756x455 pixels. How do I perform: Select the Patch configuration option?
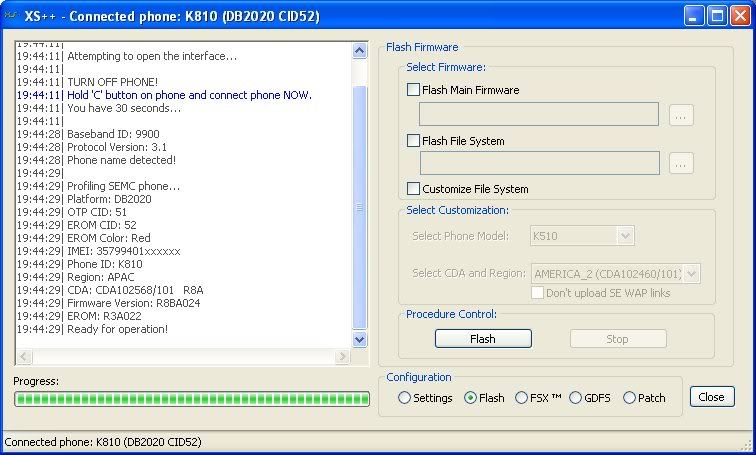coord(629,398)
